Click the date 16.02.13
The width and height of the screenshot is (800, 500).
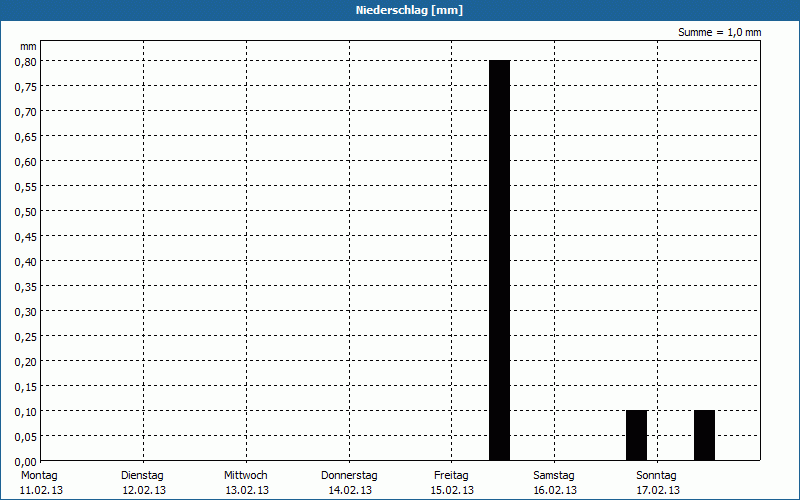coord(555,490)
